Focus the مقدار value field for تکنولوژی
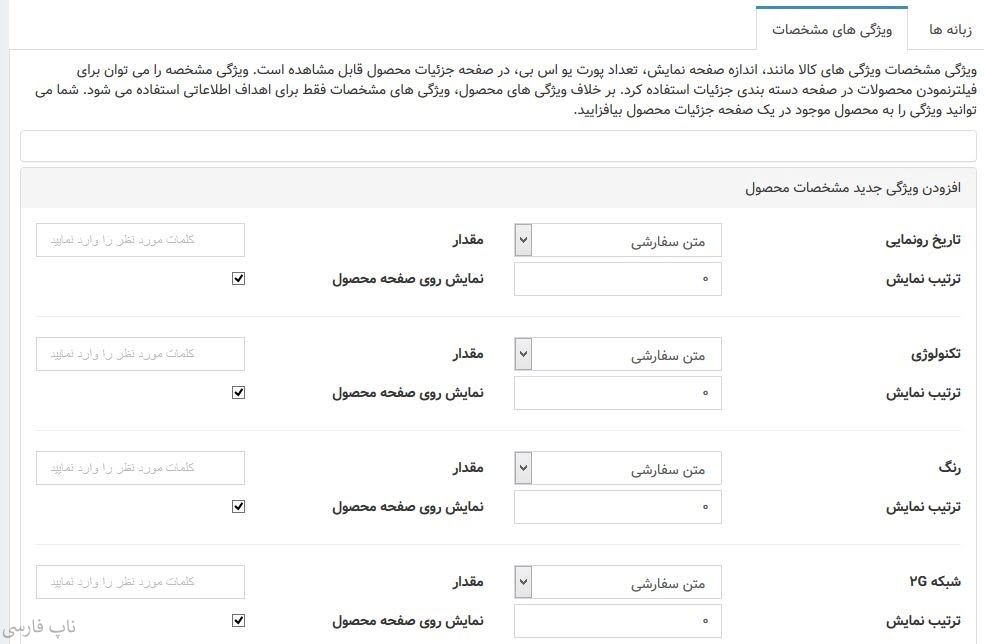Screen dimensions: 984x644 tap(140, 354)
